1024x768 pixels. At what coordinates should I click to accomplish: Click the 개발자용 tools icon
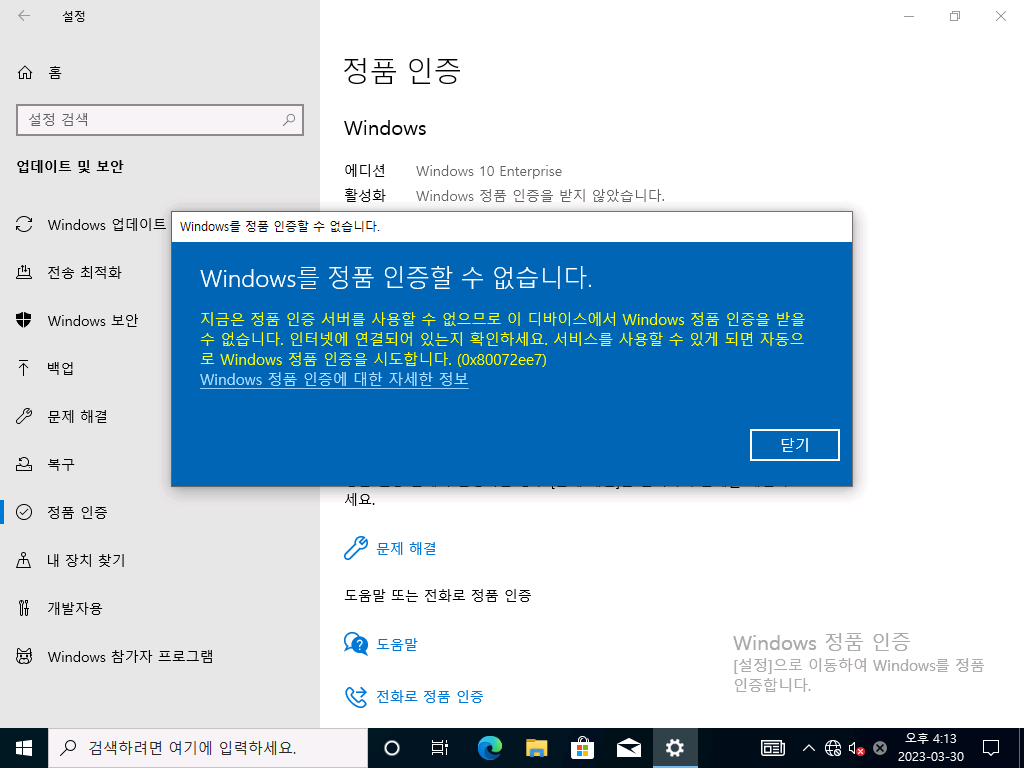[x=24, y=608]
